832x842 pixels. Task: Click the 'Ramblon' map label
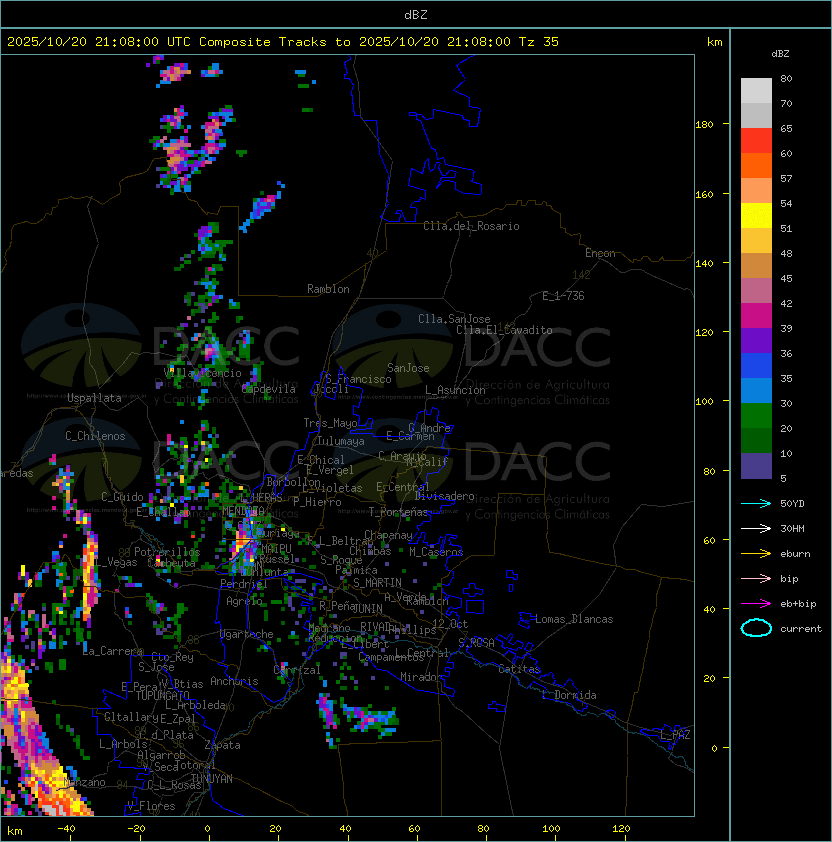point(328,289)
